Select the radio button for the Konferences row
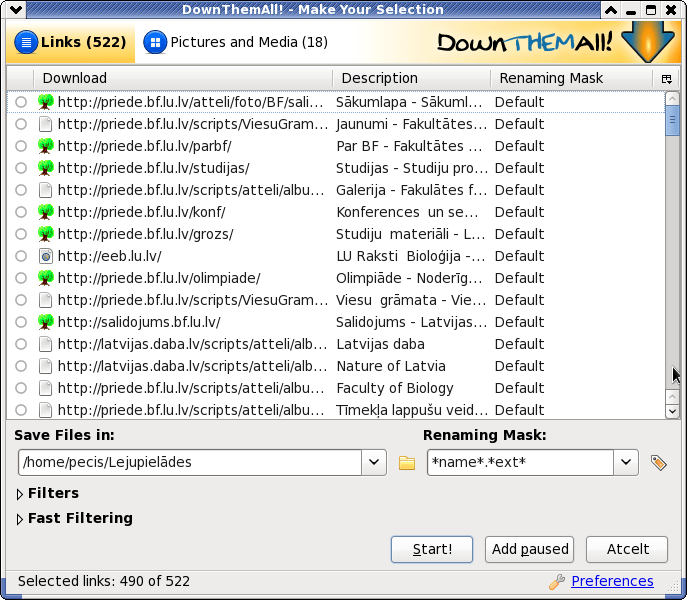This screenshot has height=600, width=687. click(x=21, y=212)
